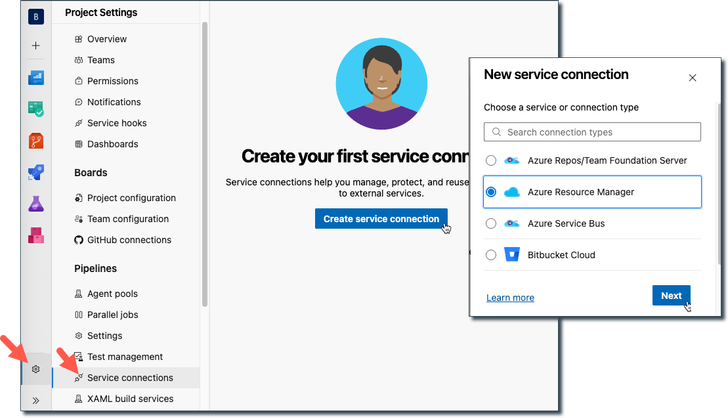Select Azure Resource Manager radio button
The height and width of the screenshot is (418, 728).
coord(490,192)
